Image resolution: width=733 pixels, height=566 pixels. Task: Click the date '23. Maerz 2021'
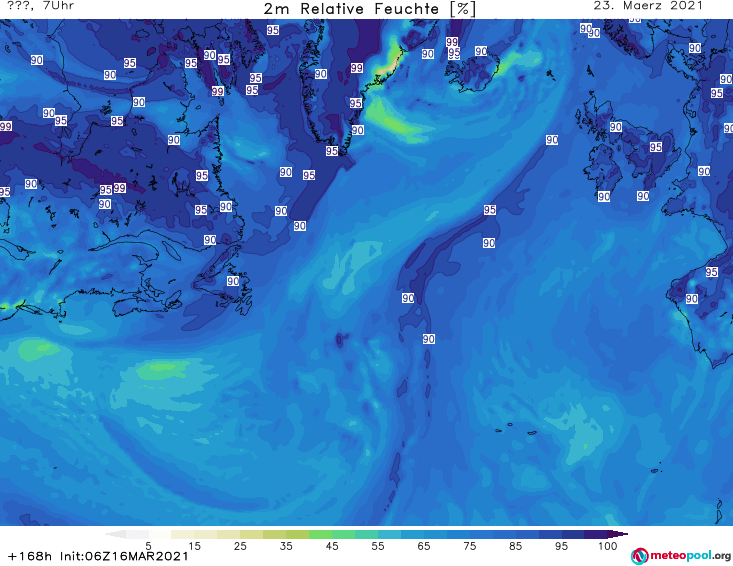coord(648,6)
